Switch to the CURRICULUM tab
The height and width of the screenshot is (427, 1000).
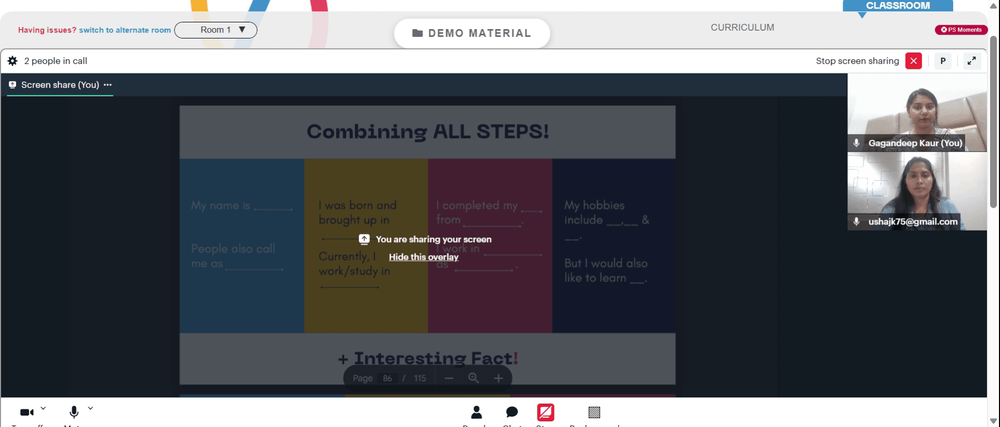click(x=742, y=27)
